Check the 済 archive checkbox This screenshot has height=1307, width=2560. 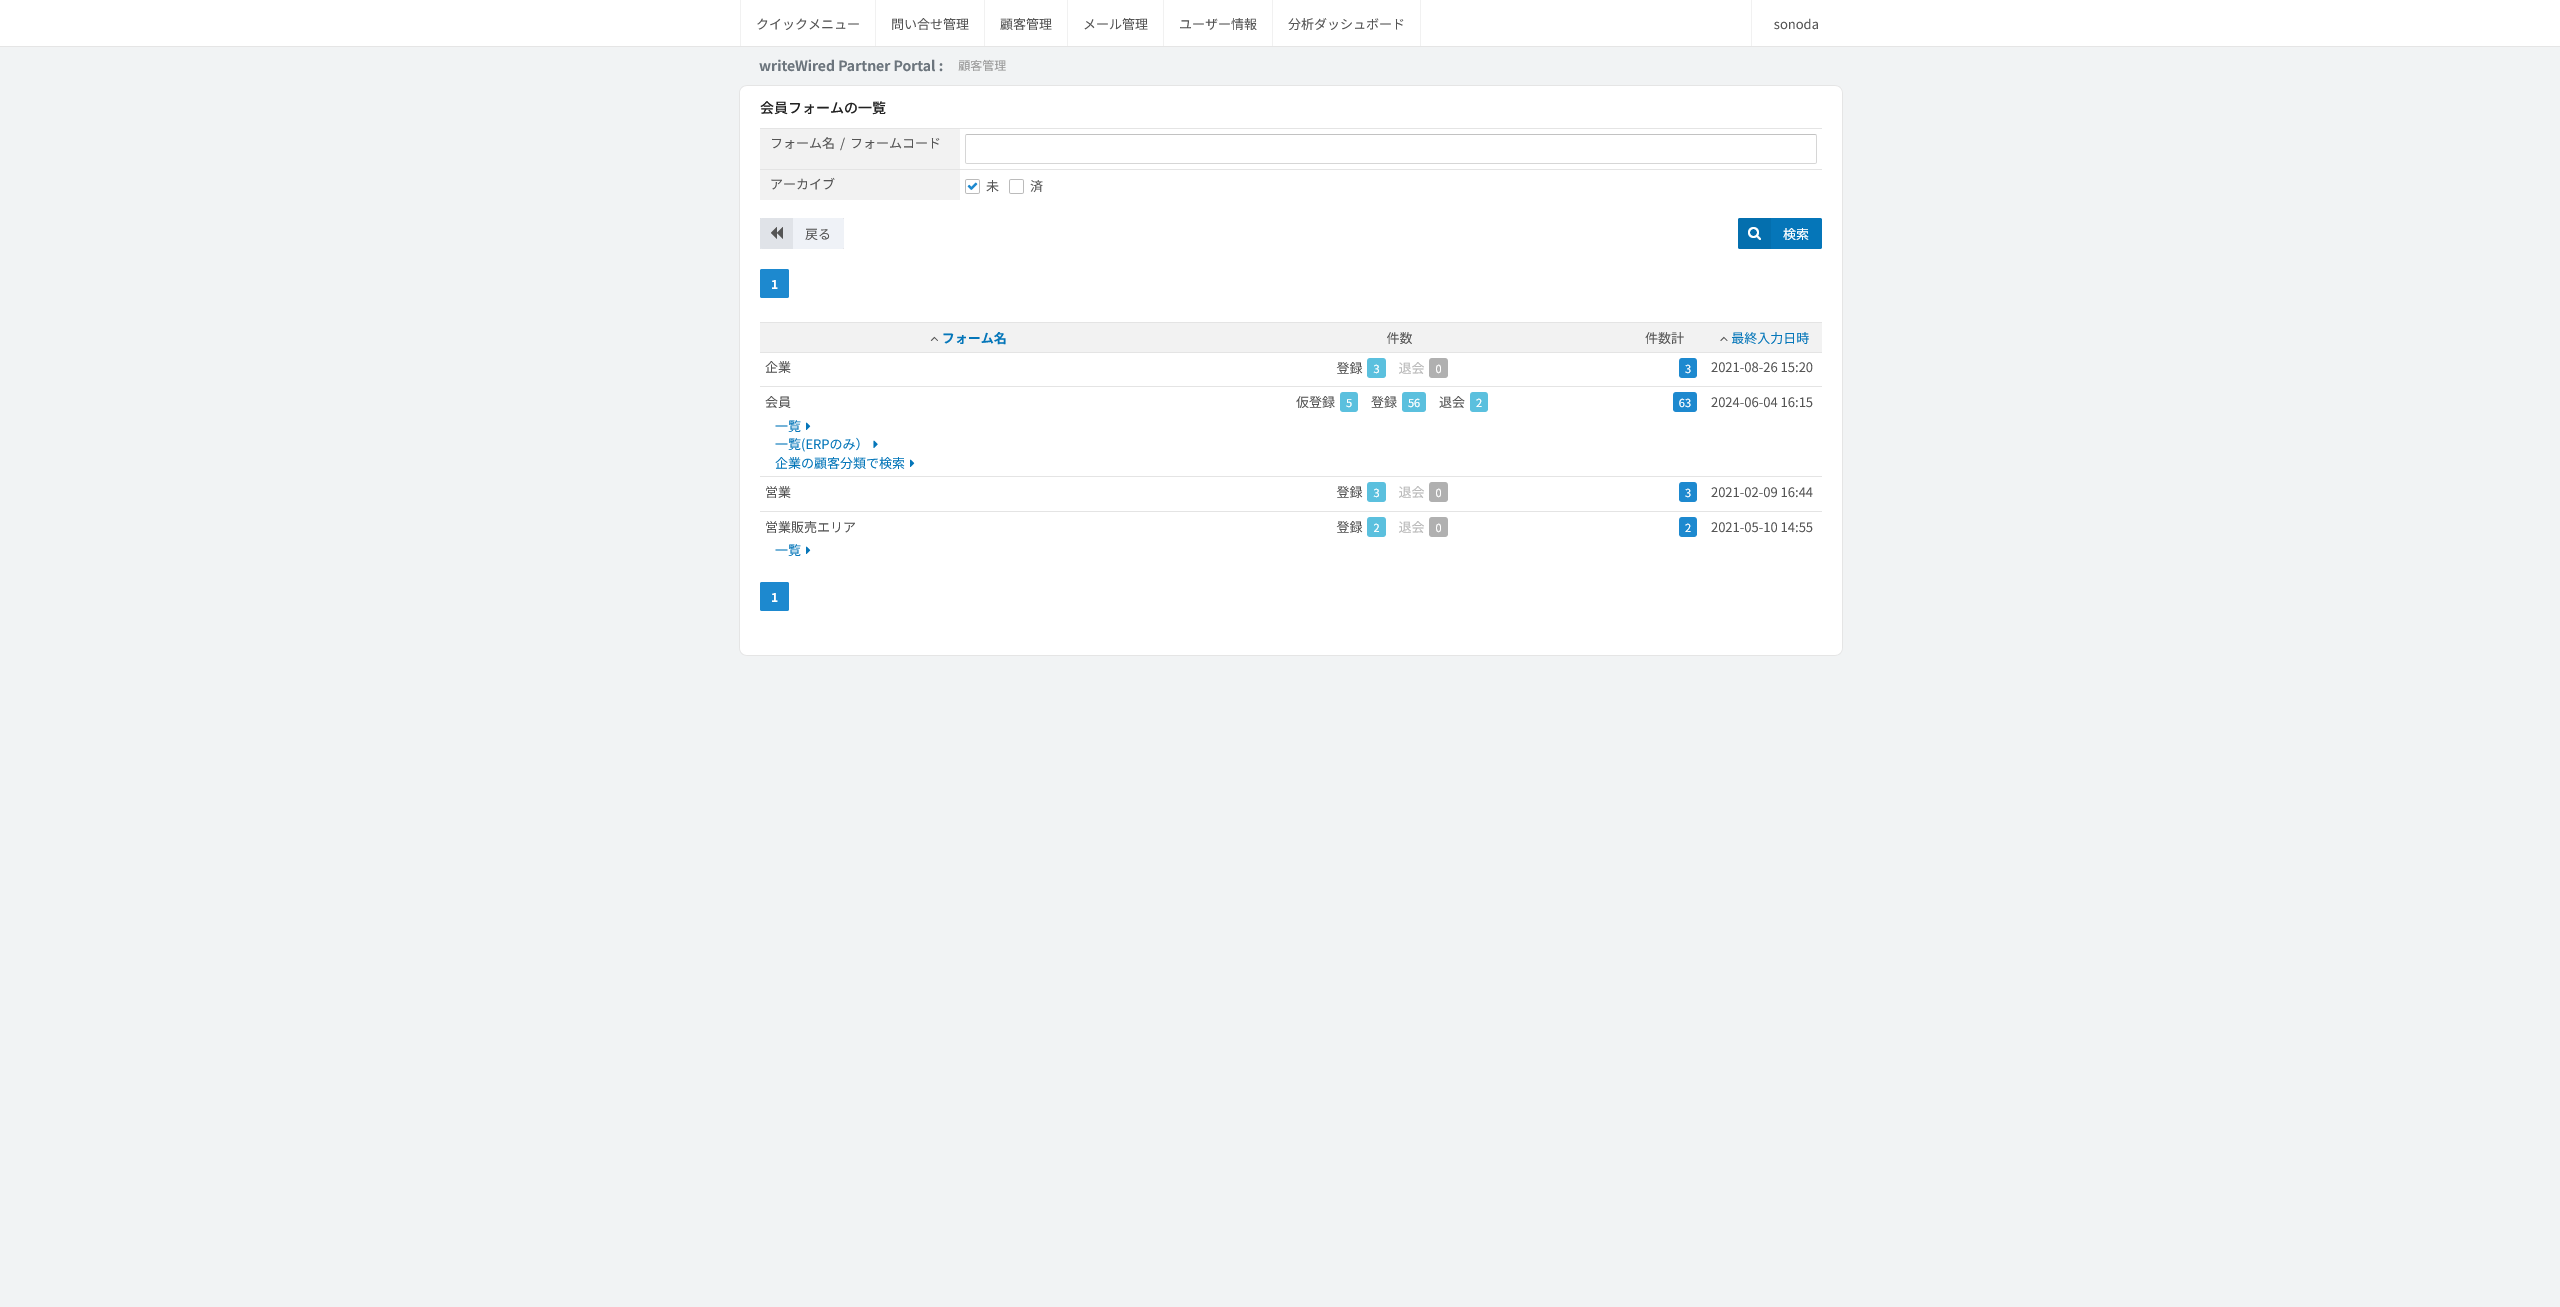click(x=1016, y=186)
